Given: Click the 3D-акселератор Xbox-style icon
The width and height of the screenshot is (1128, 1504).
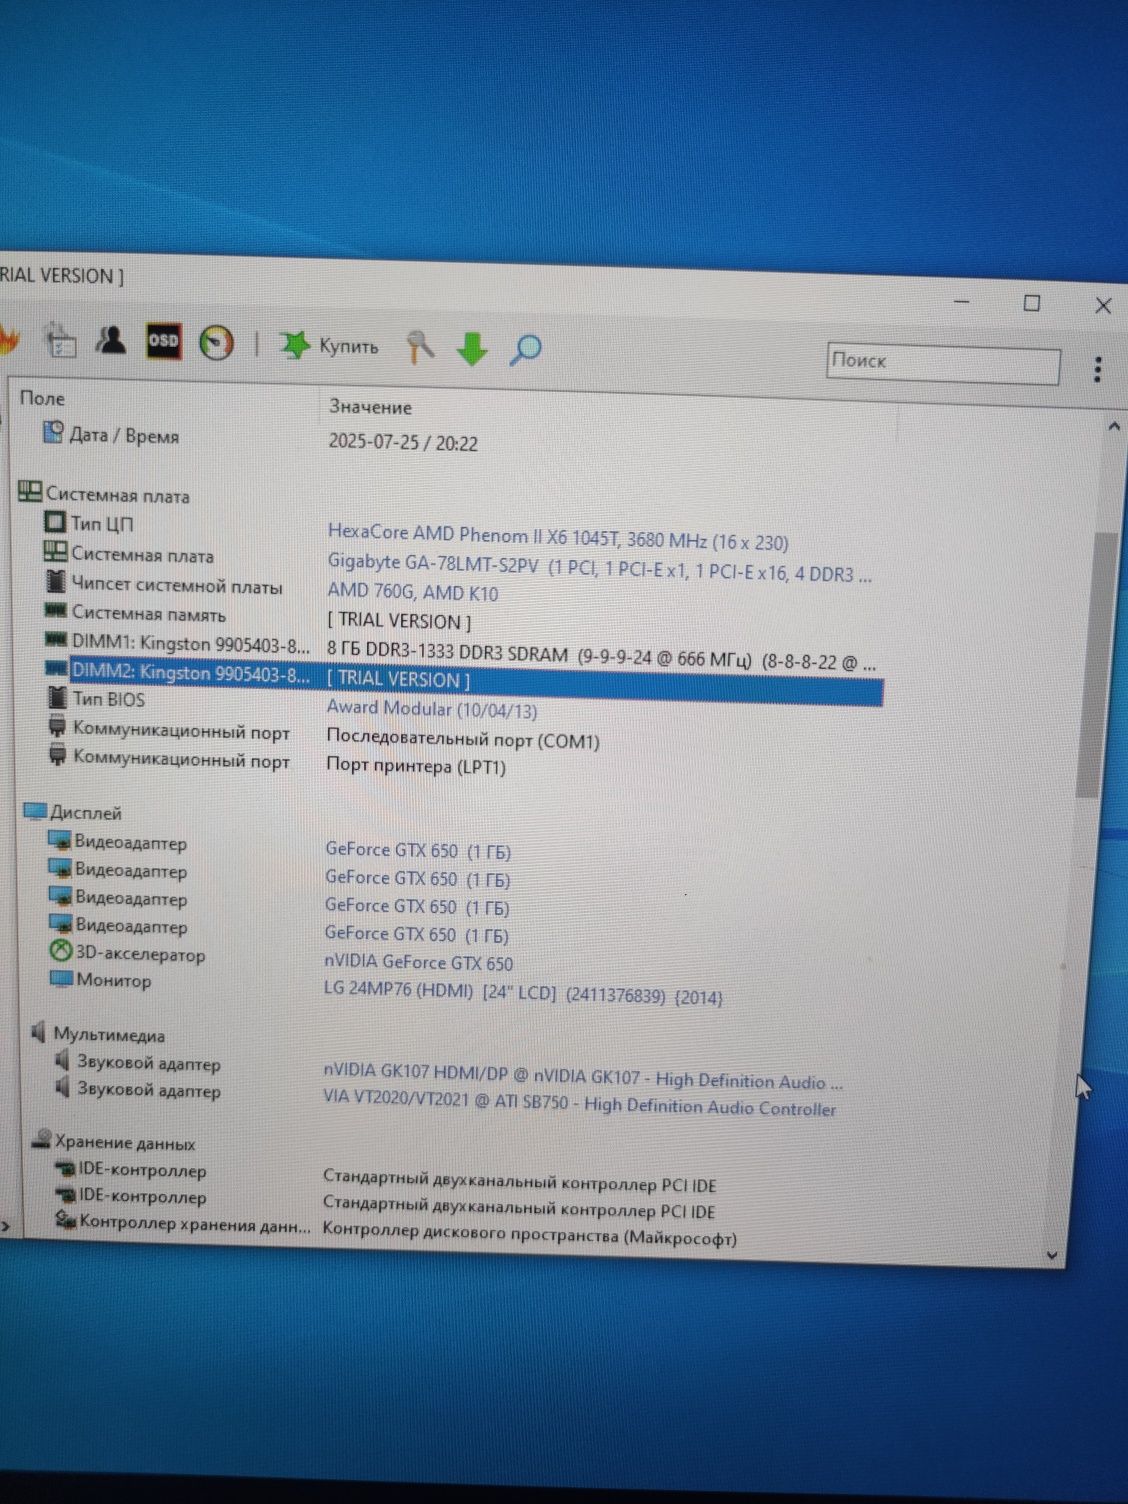Looking at the screenshot, I should (x=61, y=951).
